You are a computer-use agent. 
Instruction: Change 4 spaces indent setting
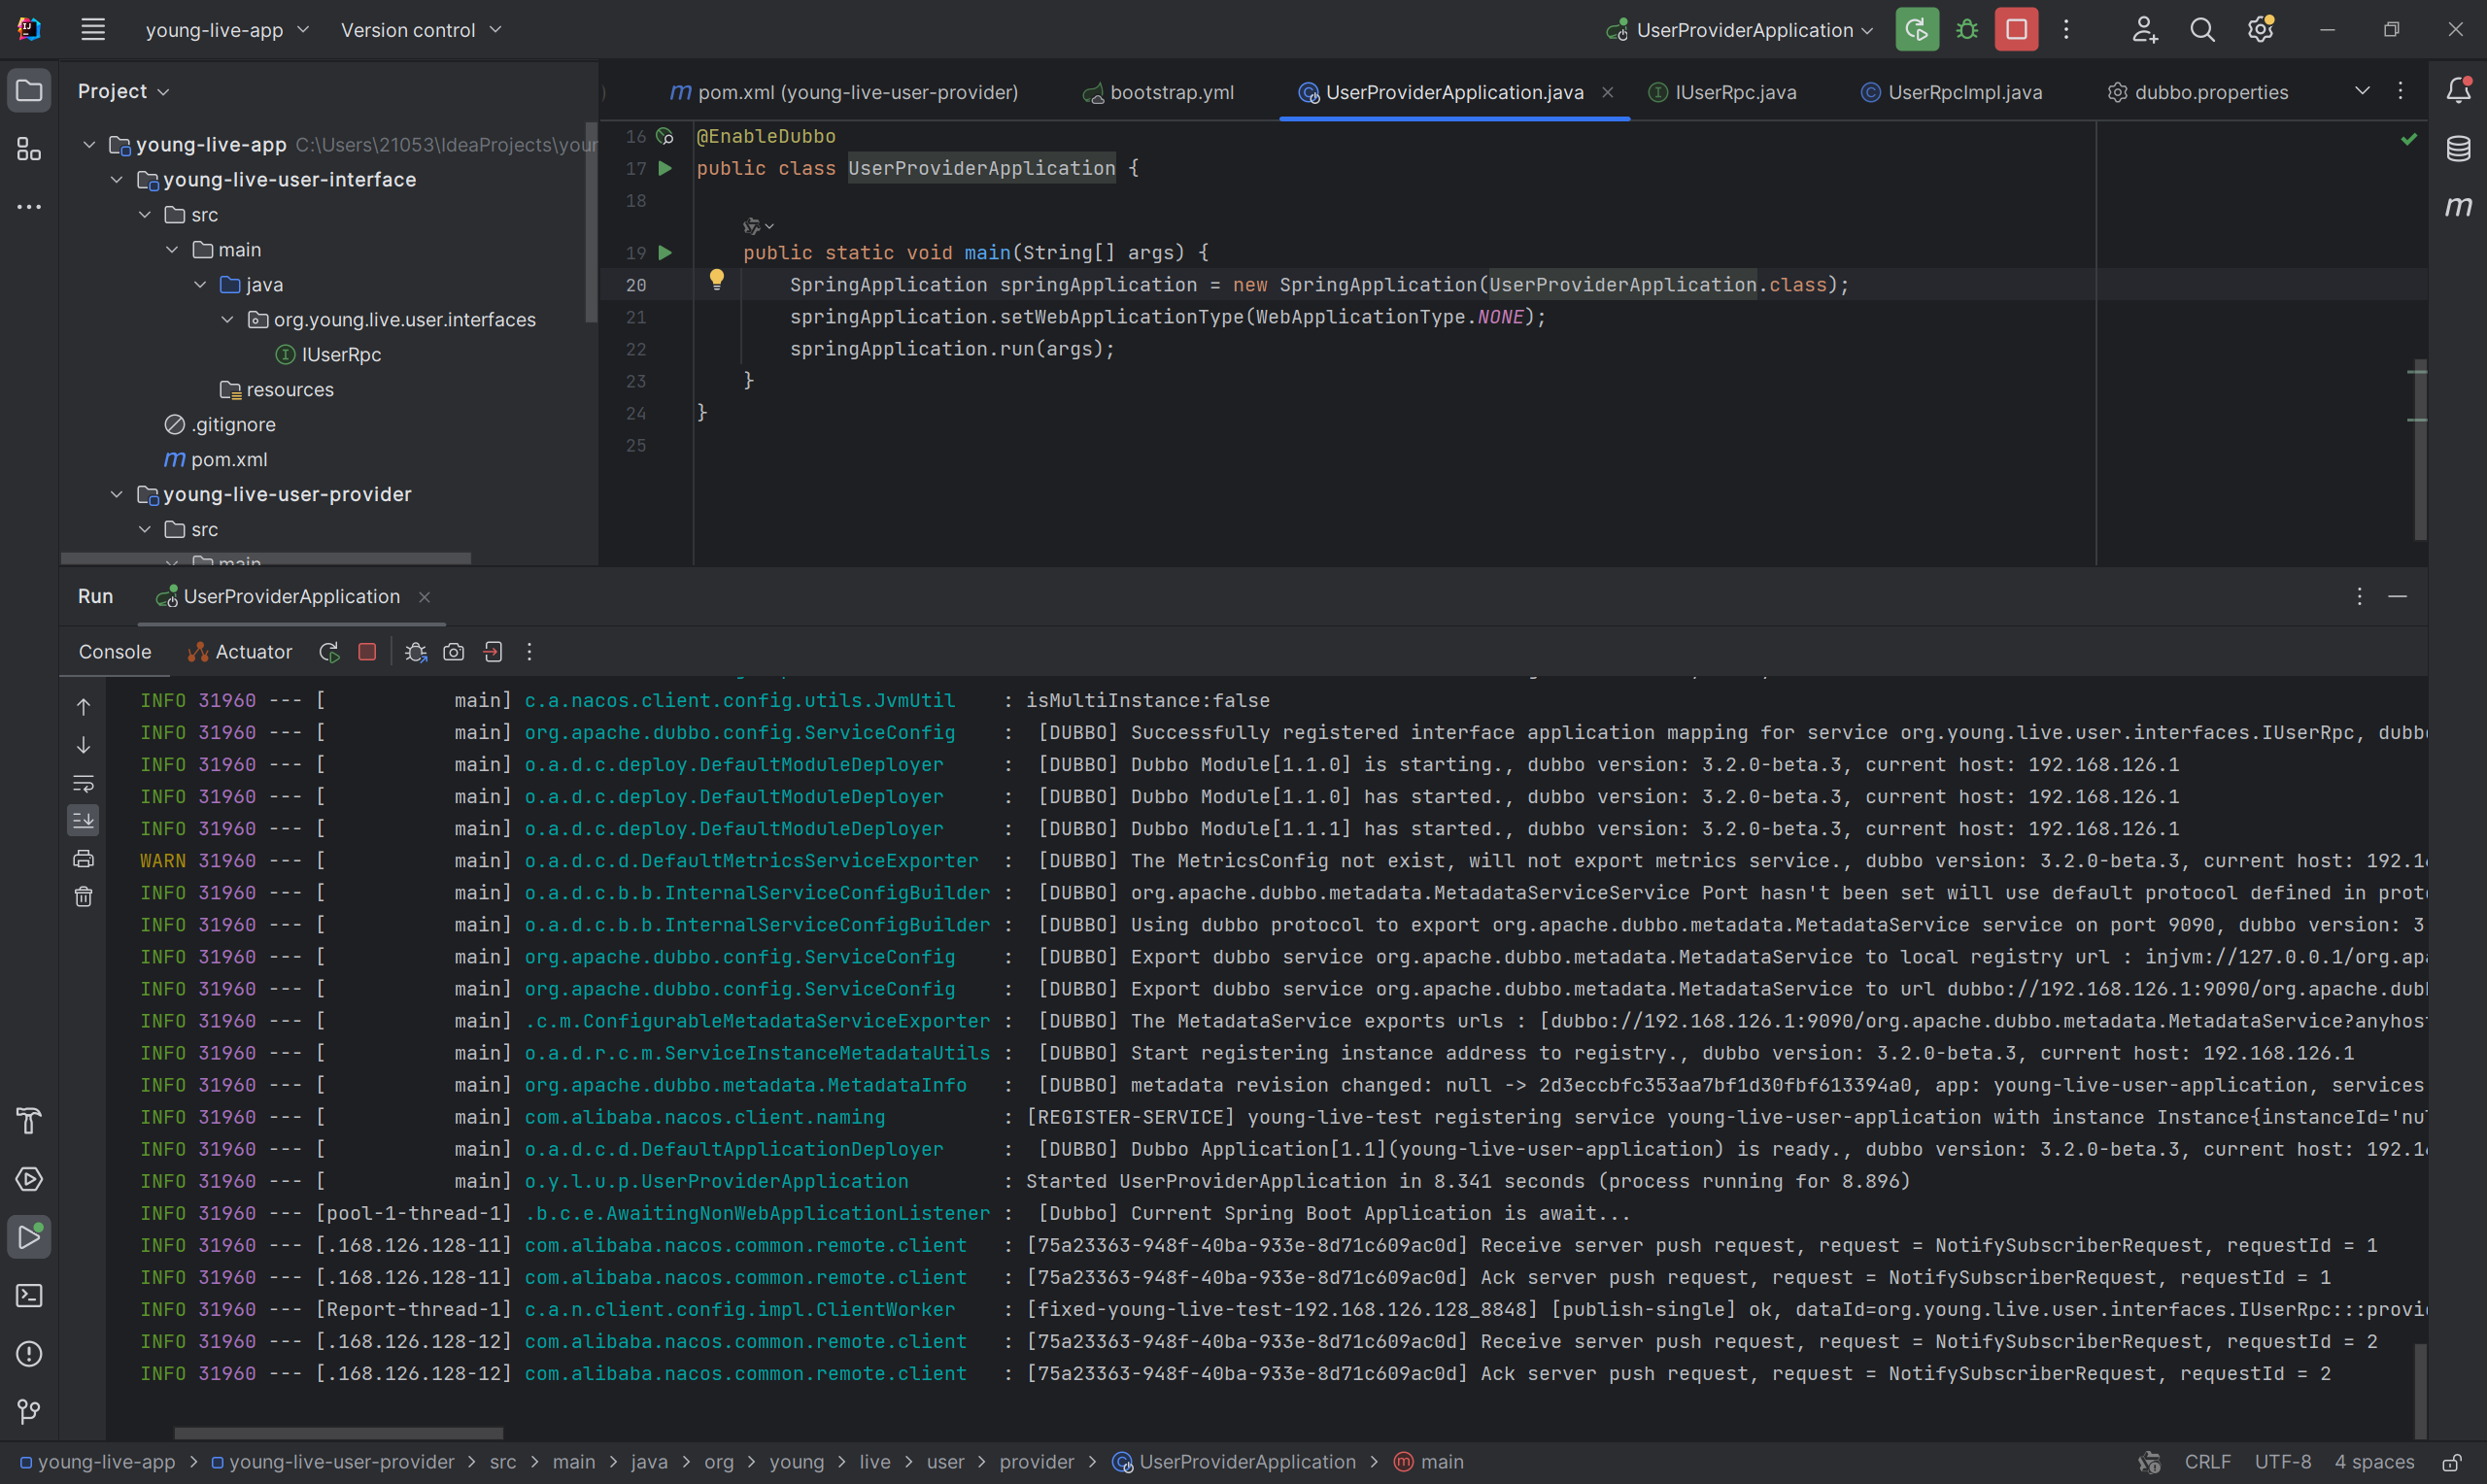(x=2374, y=1462)
